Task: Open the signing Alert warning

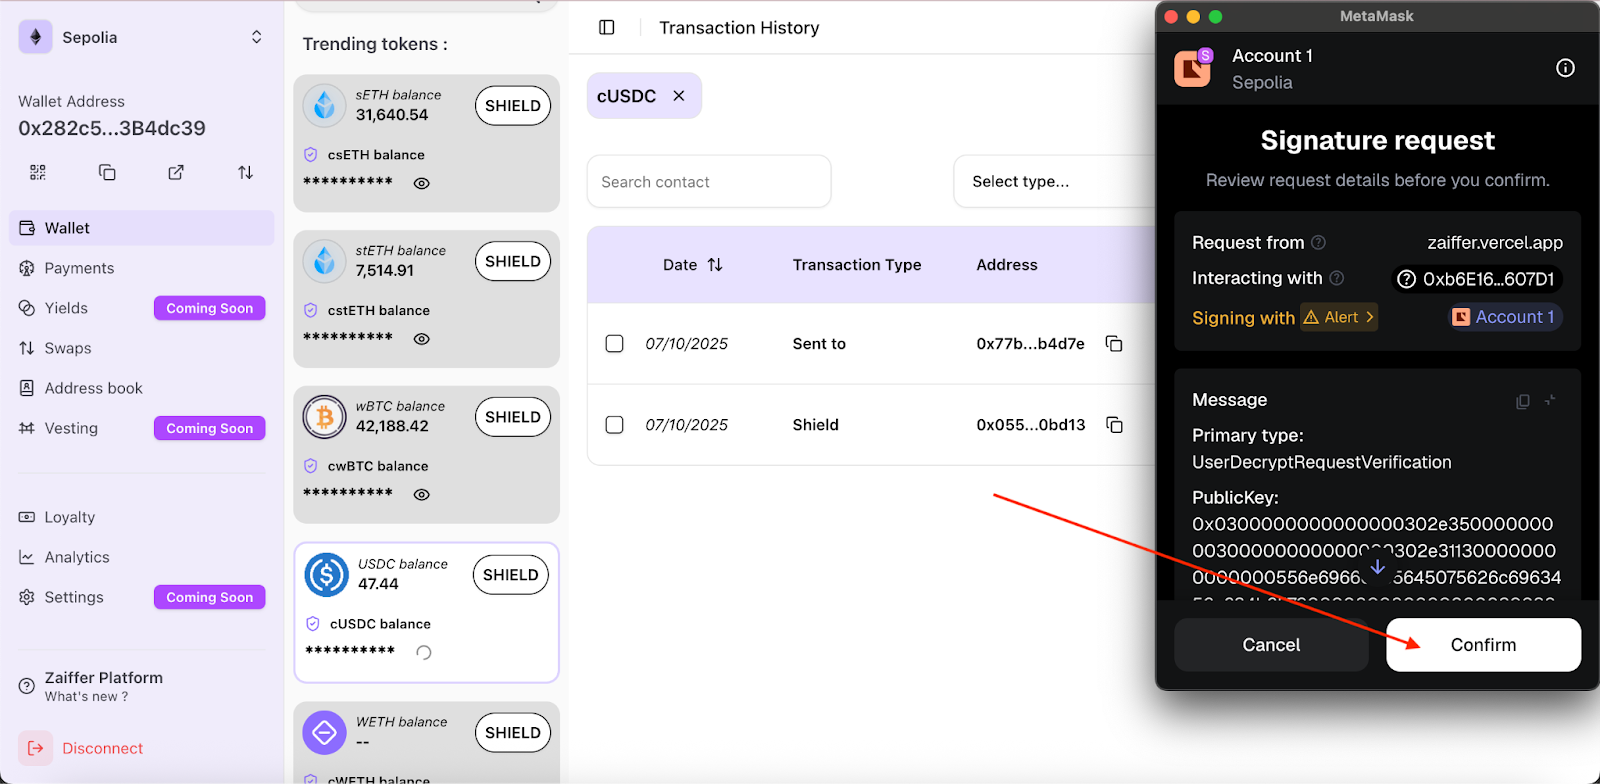Action: (1339, 317)
